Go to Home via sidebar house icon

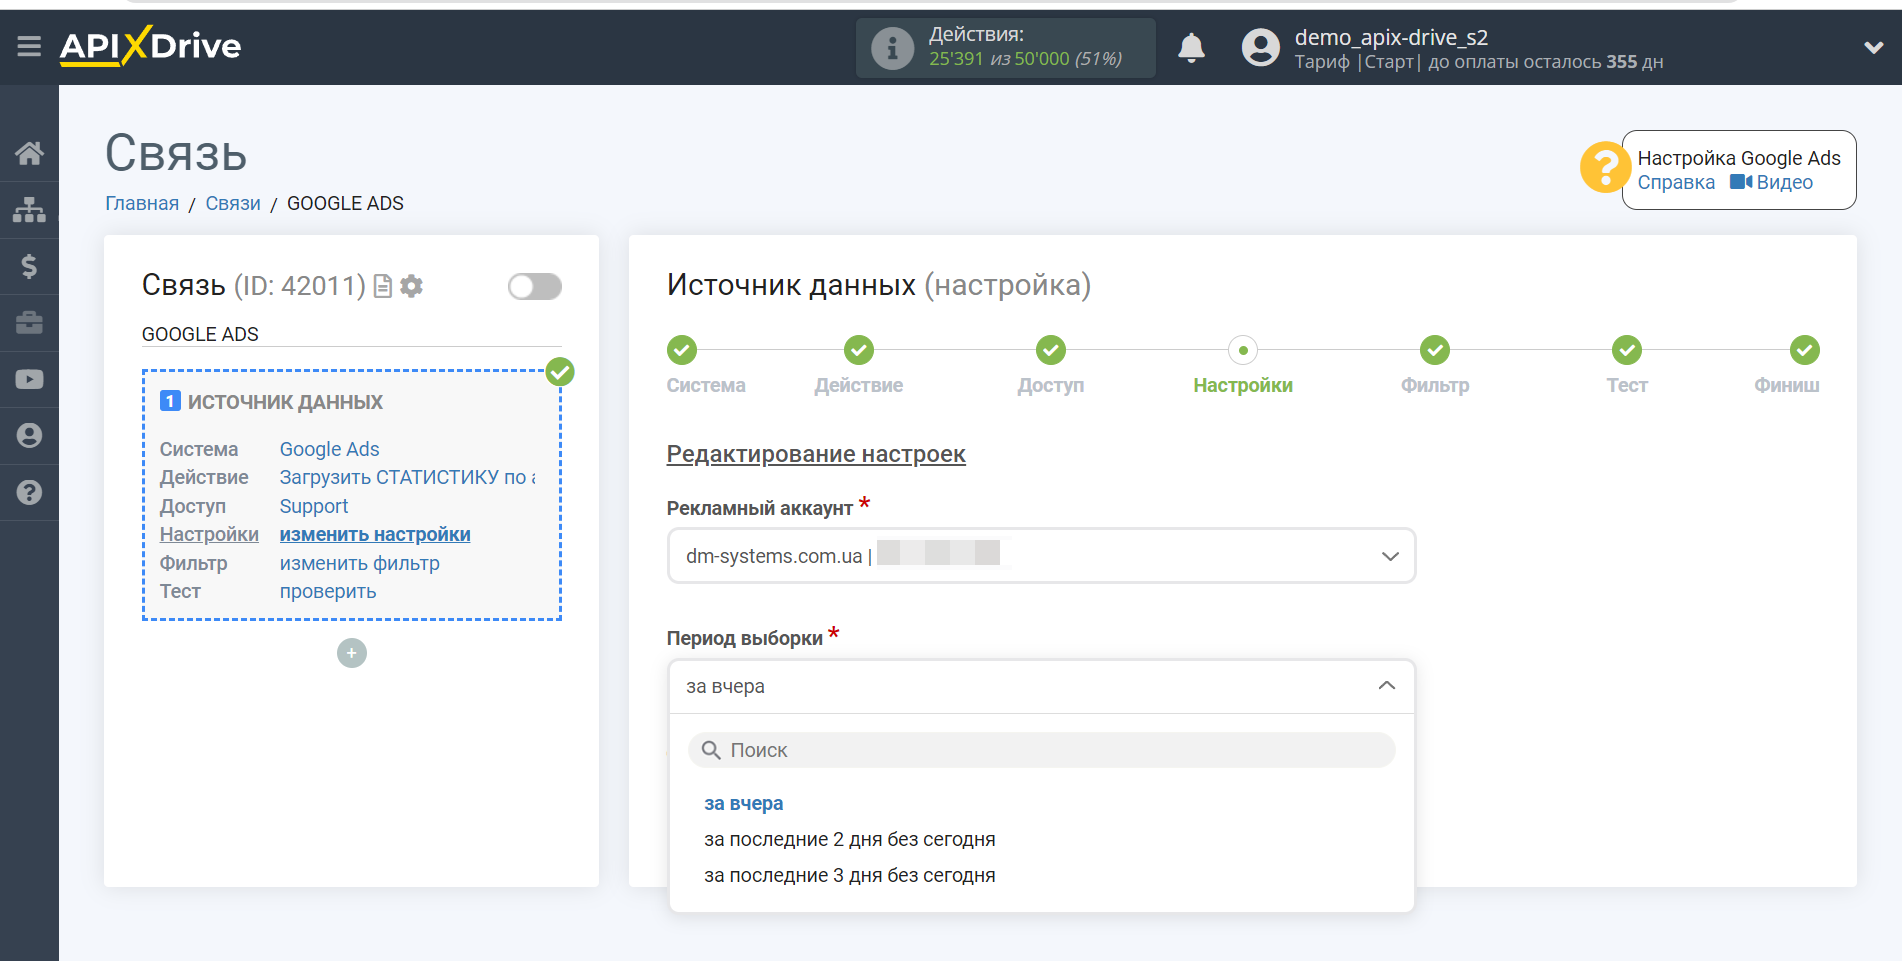[29, 153]
